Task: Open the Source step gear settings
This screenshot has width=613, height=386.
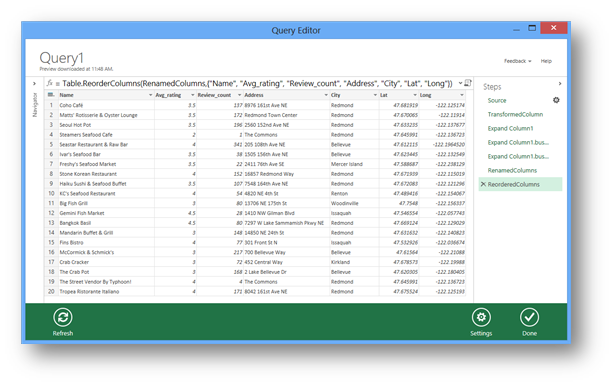Action: click(x=556, y=100)
